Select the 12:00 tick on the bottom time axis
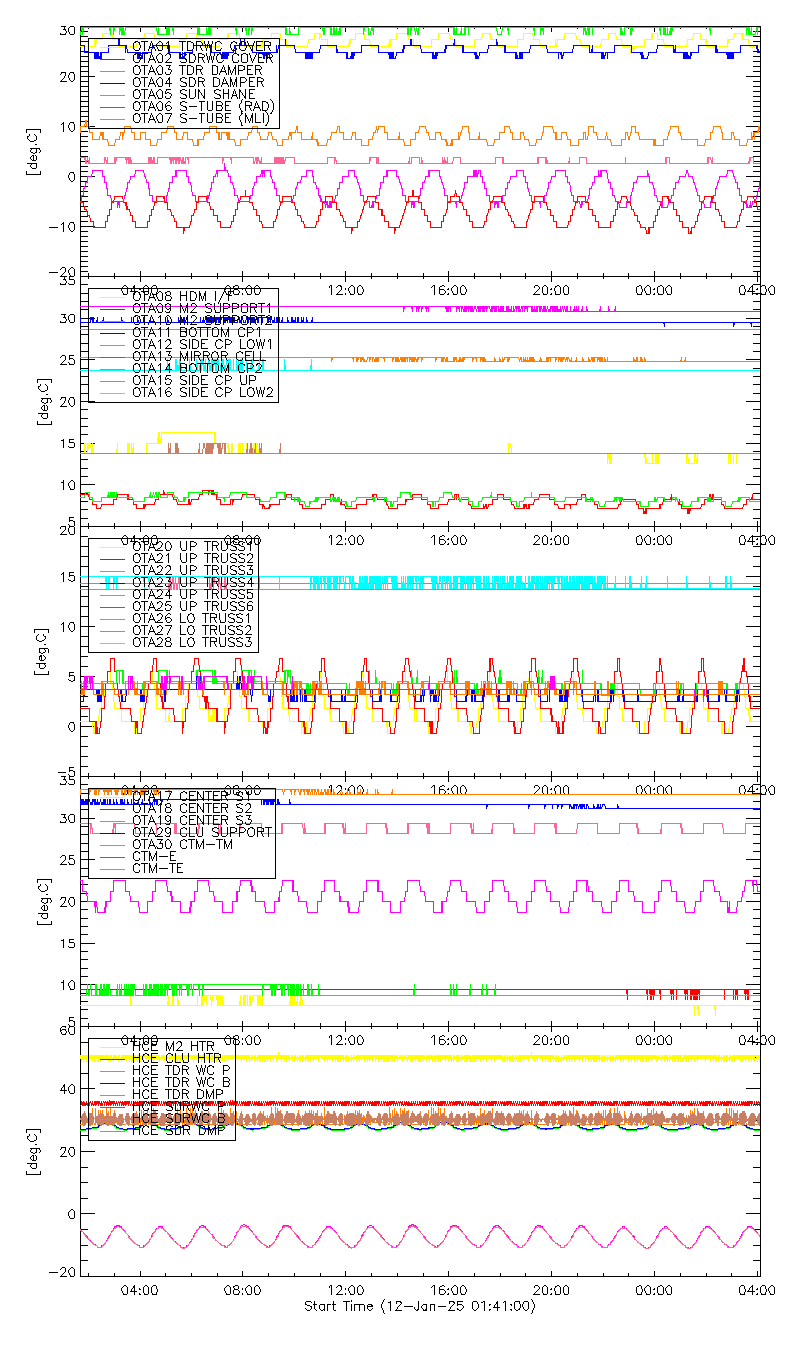 (345, 1291)
